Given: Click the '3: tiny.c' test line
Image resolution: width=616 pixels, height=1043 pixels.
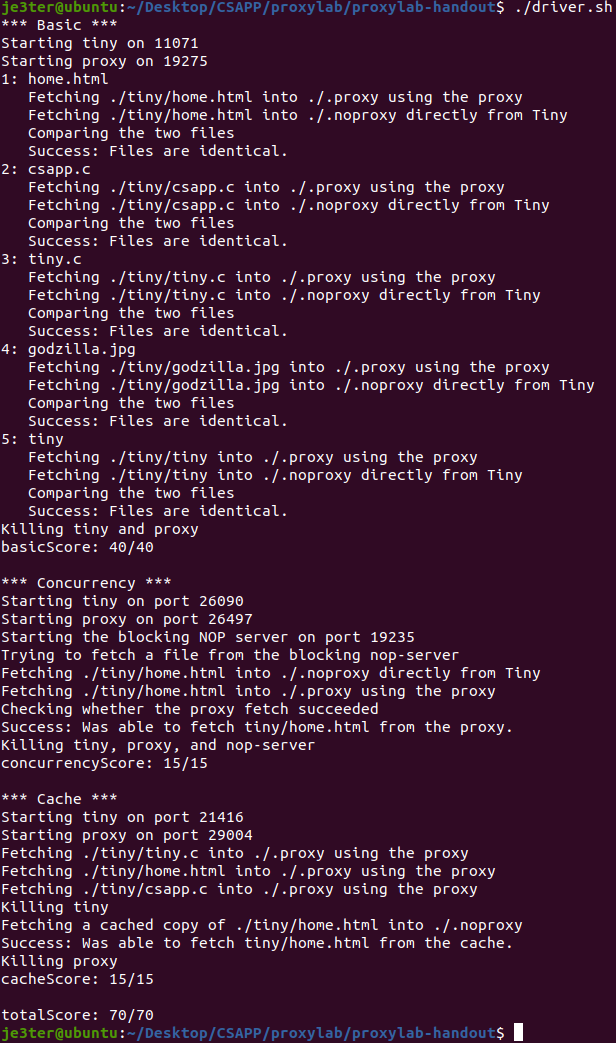Looking at the screenshot, I should click(41, 259).
